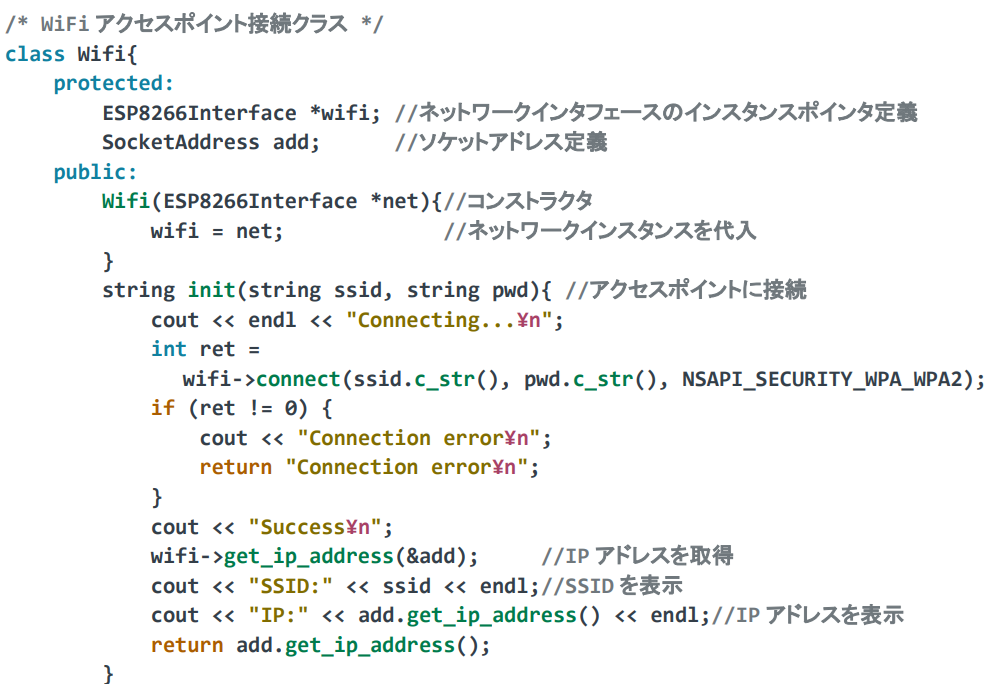Click the 'public:' access specifier
Image resolution: width=1002 pixels, height=684 pixels.
pyautogui.click(x=95, y=172)
